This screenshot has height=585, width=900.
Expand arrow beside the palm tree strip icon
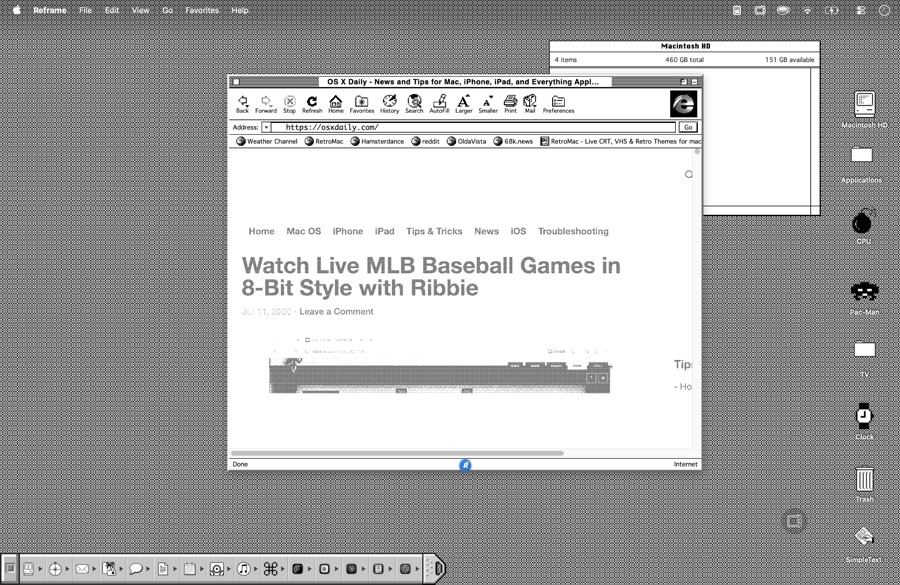(121, 569)
